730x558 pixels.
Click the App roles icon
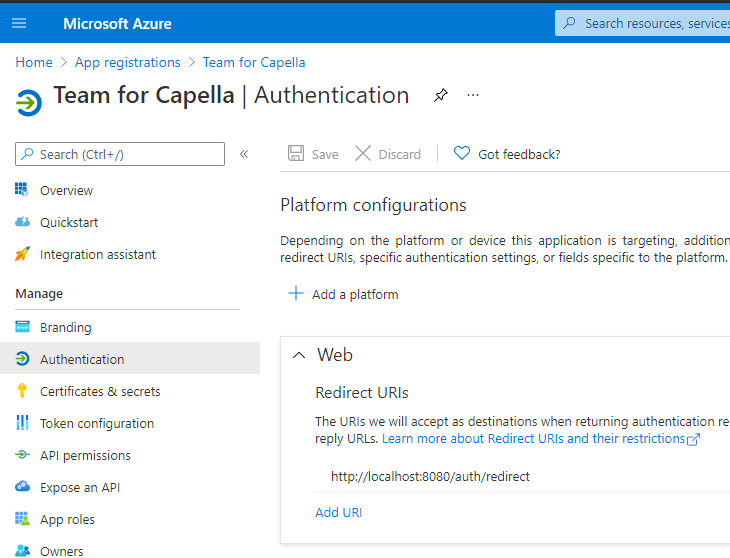coord(22,519)
